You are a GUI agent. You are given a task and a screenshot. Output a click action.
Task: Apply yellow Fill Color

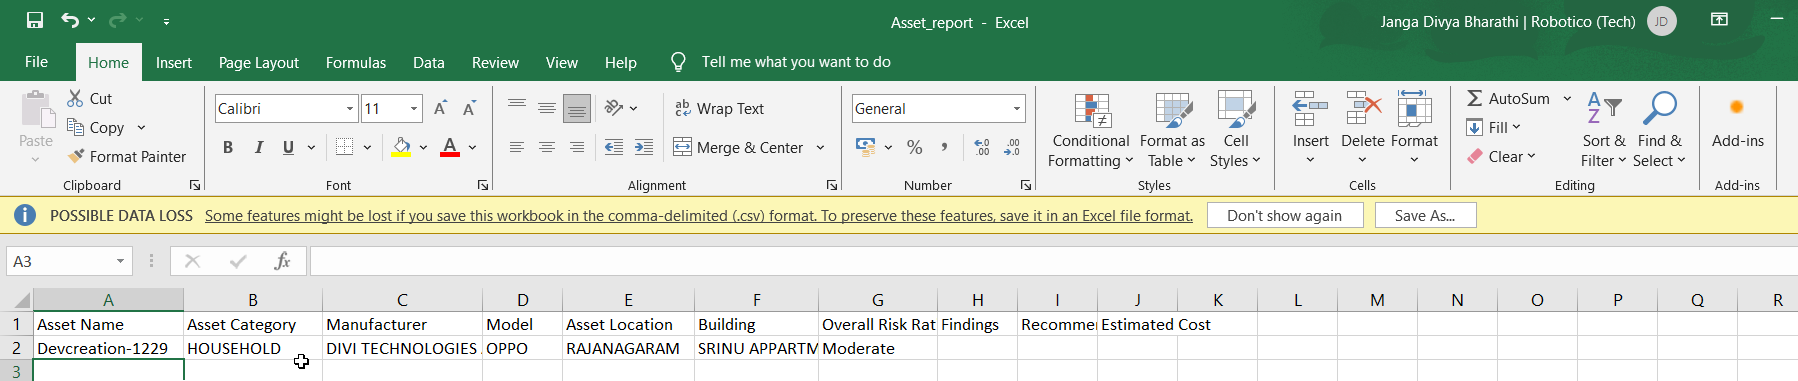[402, 147]
